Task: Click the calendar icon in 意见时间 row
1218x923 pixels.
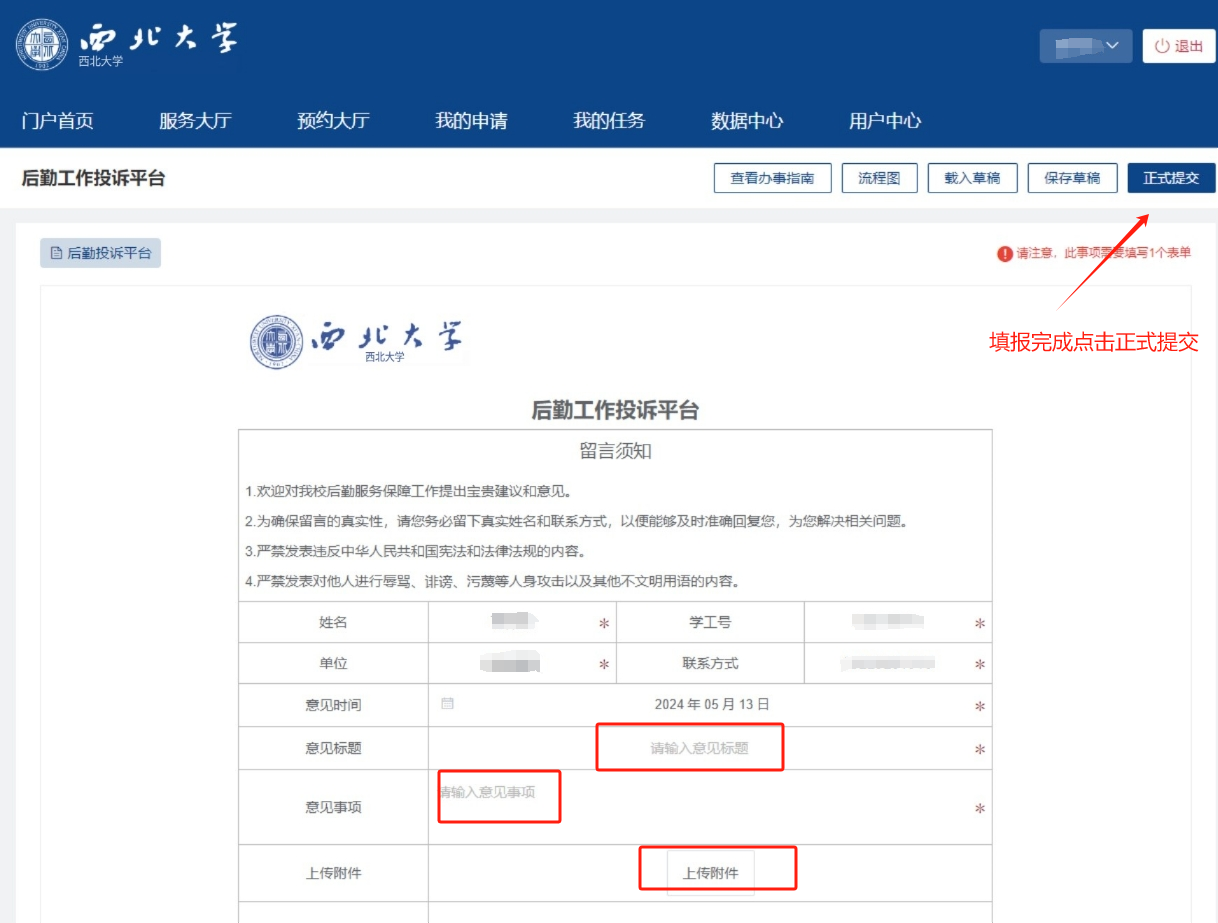Action: 447,704
